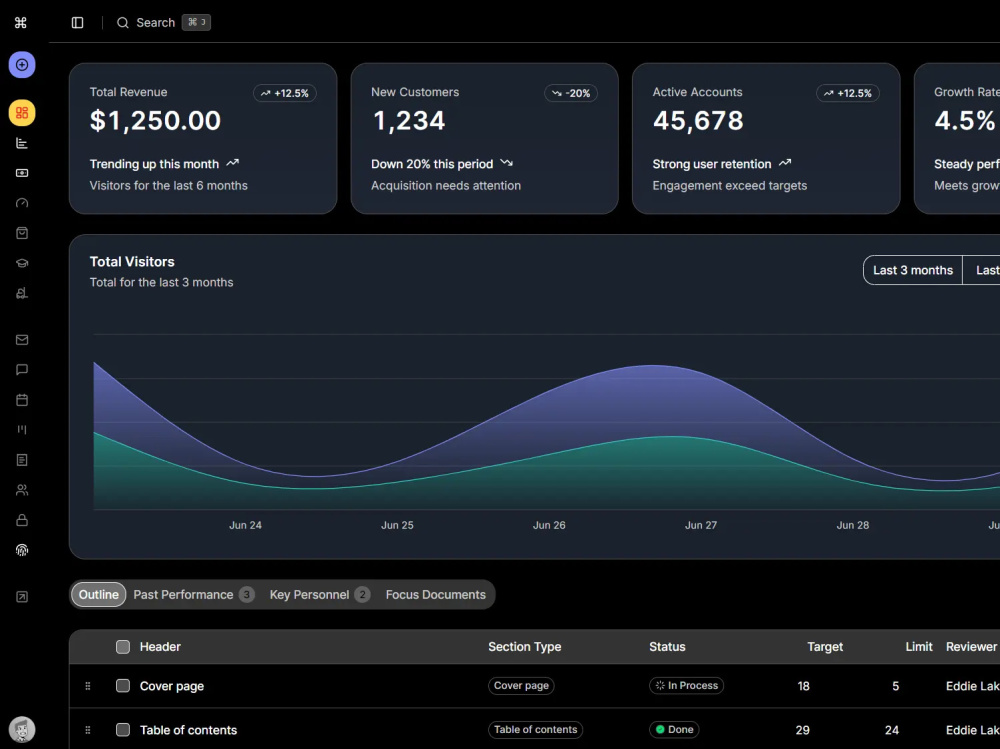Click the Search field in top bar

coord(164,23)
